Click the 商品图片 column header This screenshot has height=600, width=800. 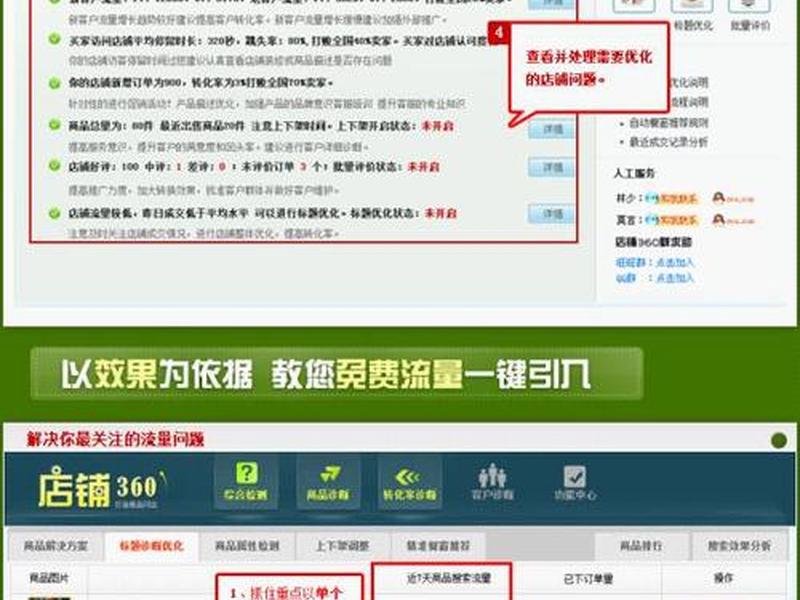[49, 578]
